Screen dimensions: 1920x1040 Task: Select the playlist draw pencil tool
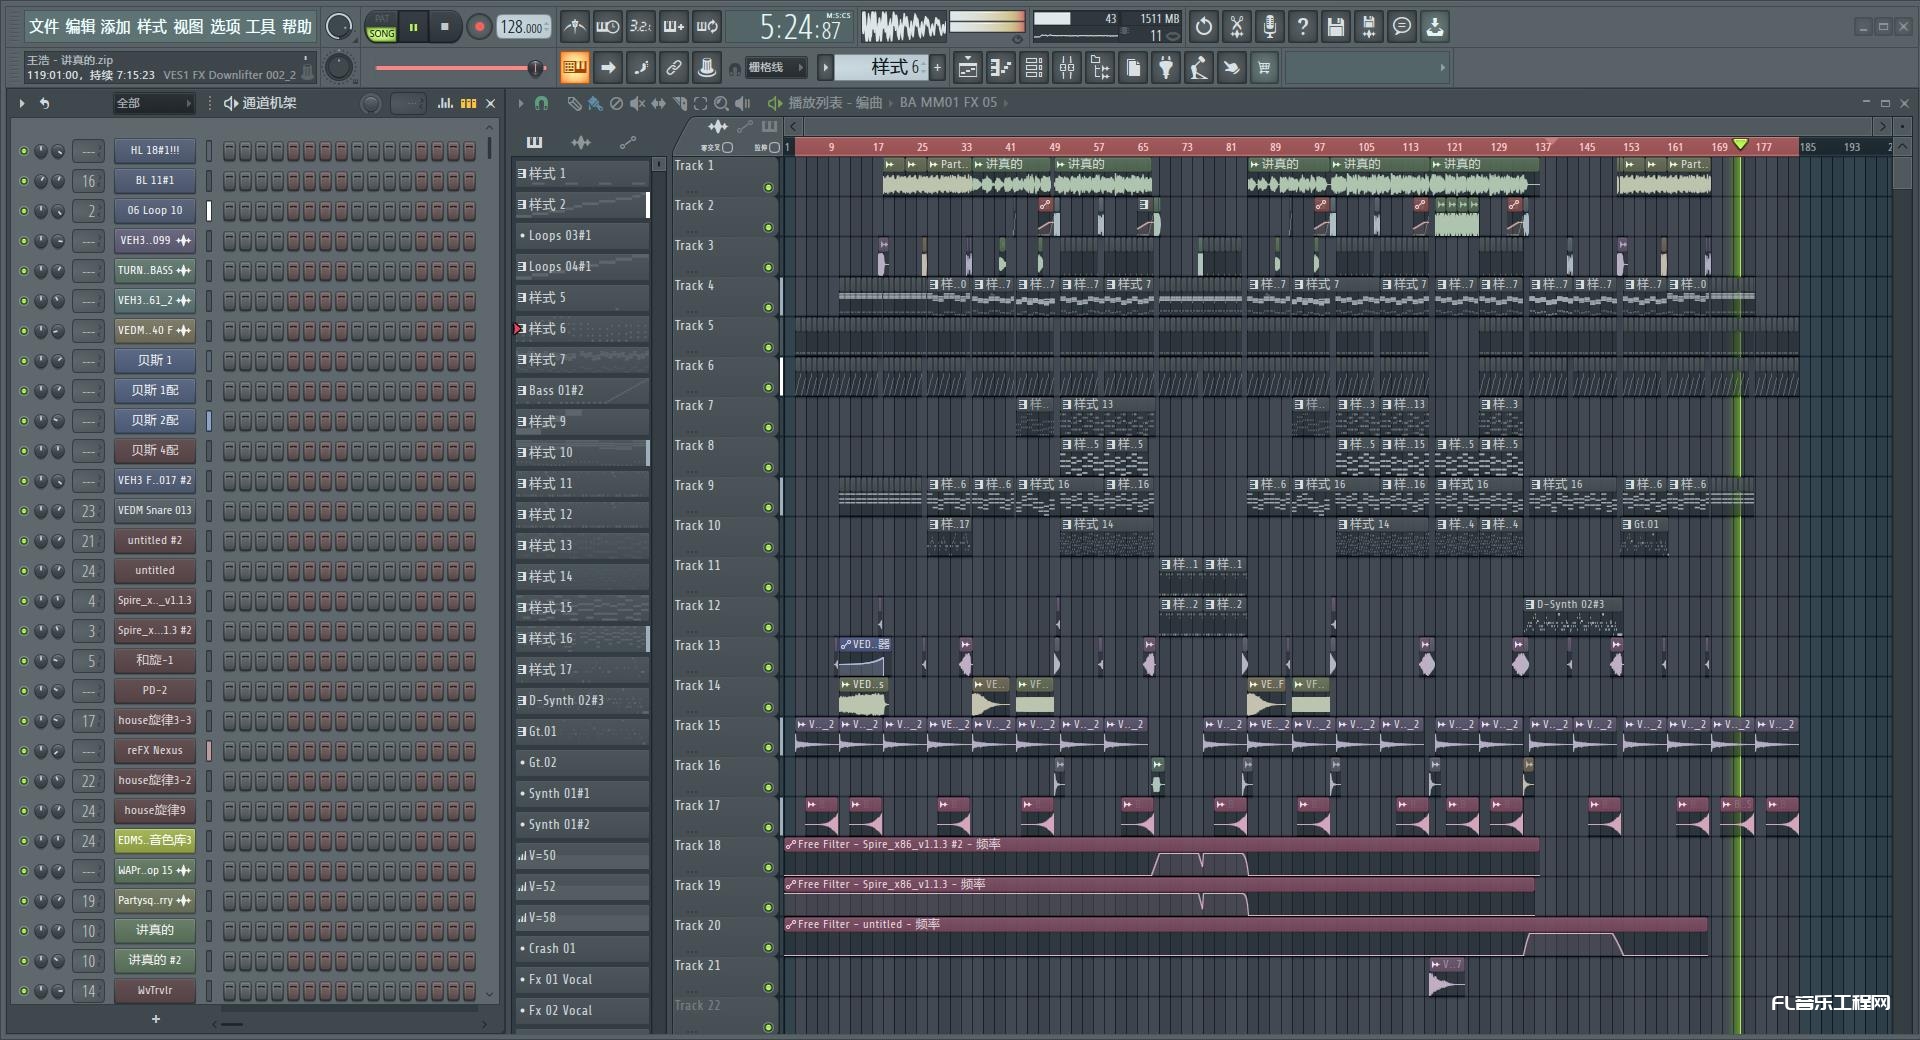(574, 103)
